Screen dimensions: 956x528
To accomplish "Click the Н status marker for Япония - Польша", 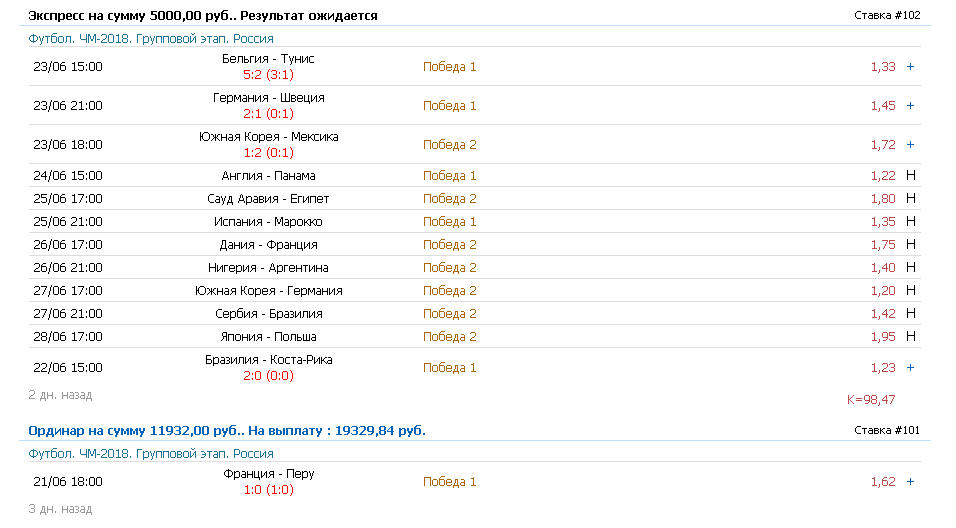I will coord(910,337).
